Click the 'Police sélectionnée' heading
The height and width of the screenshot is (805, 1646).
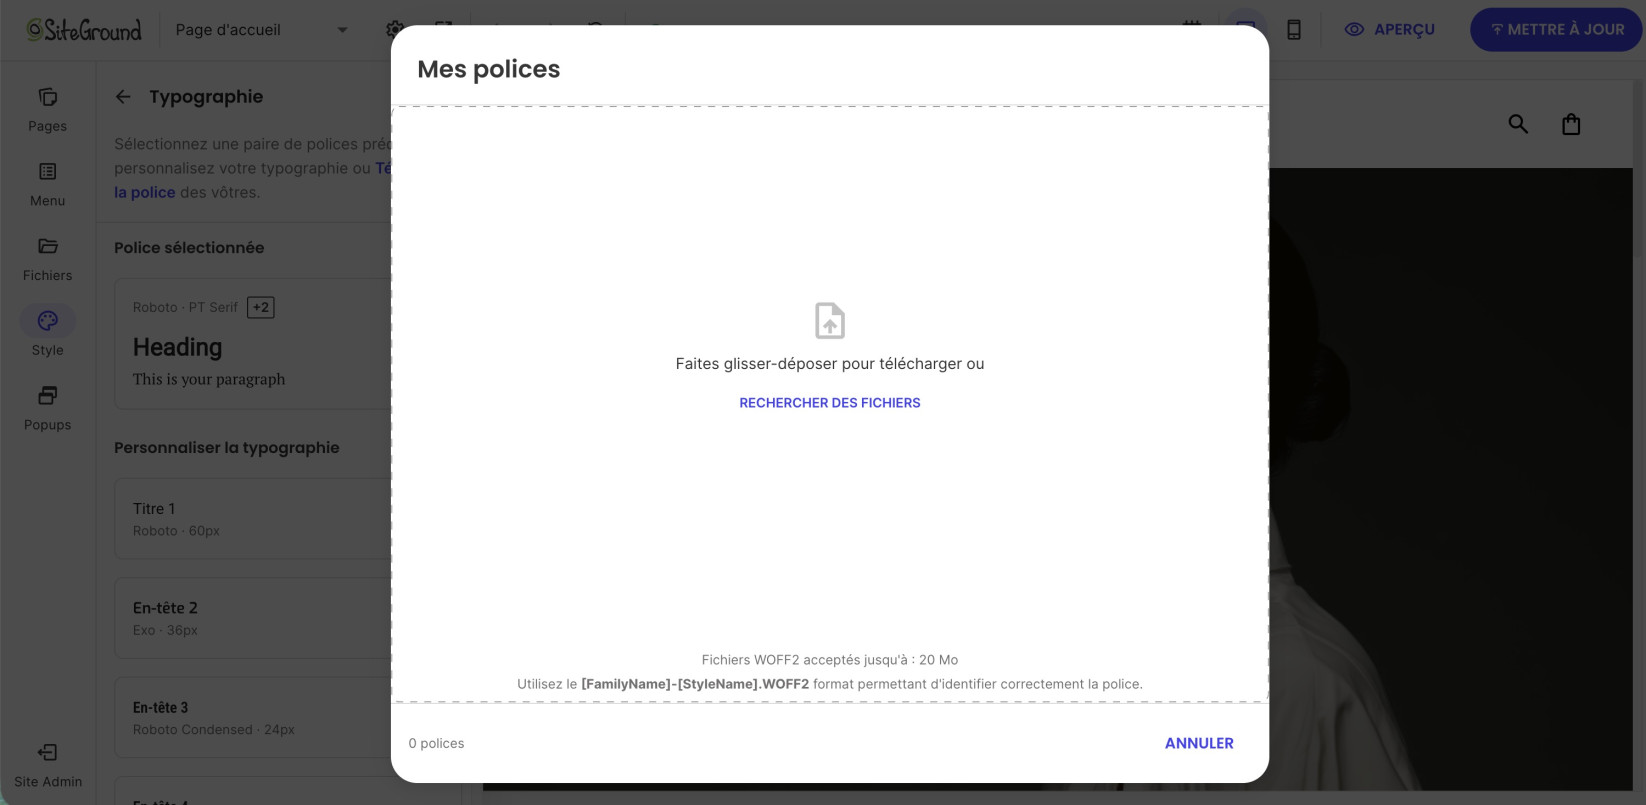(x=189, y=247)
